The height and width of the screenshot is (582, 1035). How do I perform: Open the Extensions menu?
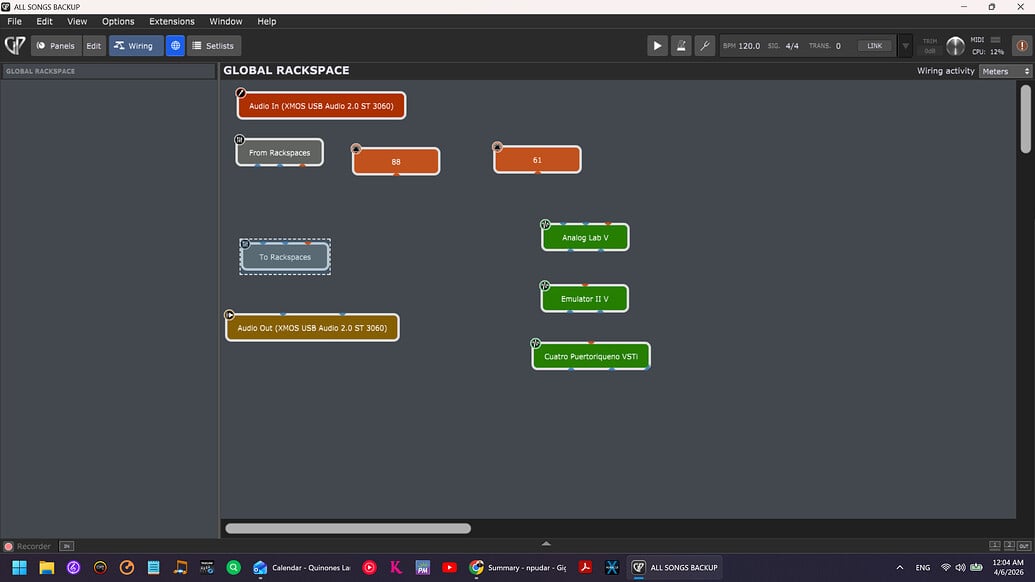[x=172, y=21]
